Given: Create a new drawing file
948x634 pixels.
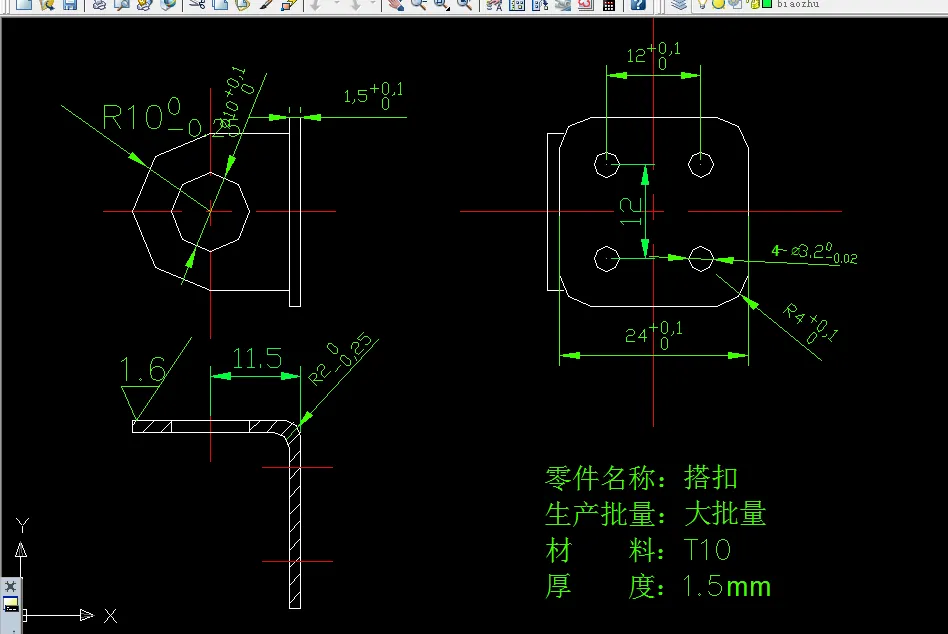Looking at the screenshot, I should click(23, 6).
